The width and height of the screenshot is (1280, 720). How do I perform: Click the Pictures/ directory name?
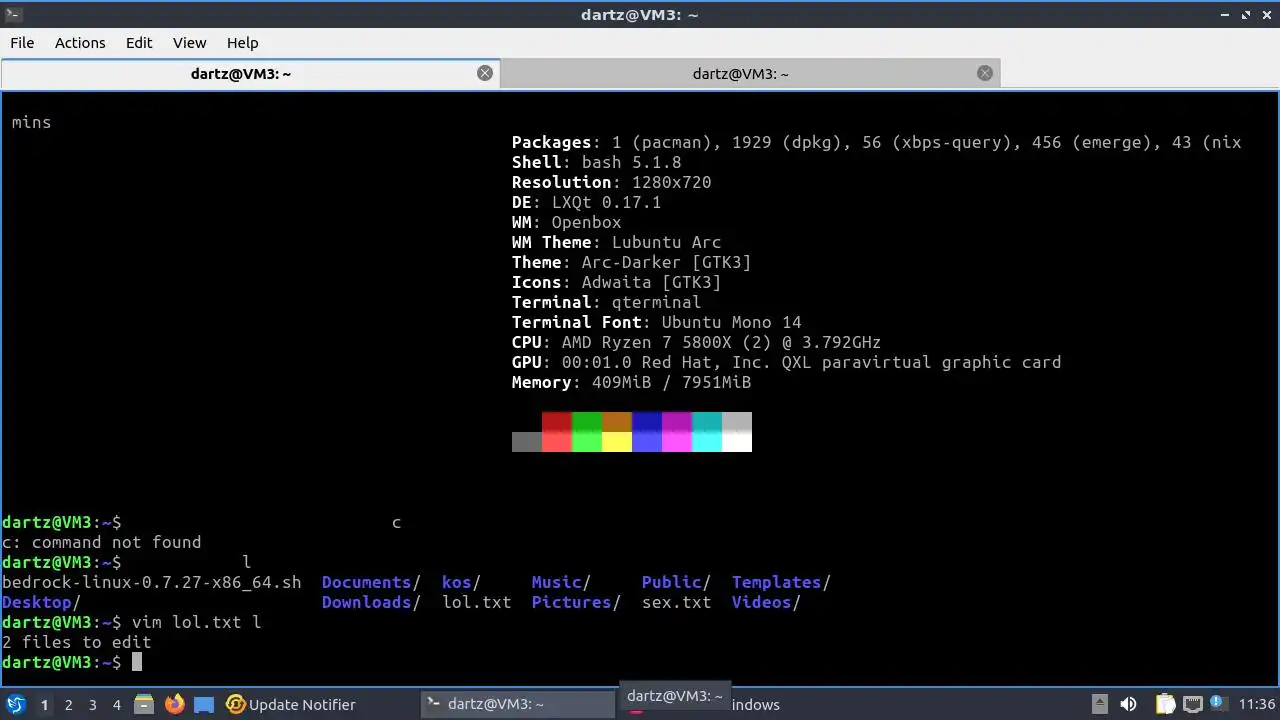click(576, 602)
